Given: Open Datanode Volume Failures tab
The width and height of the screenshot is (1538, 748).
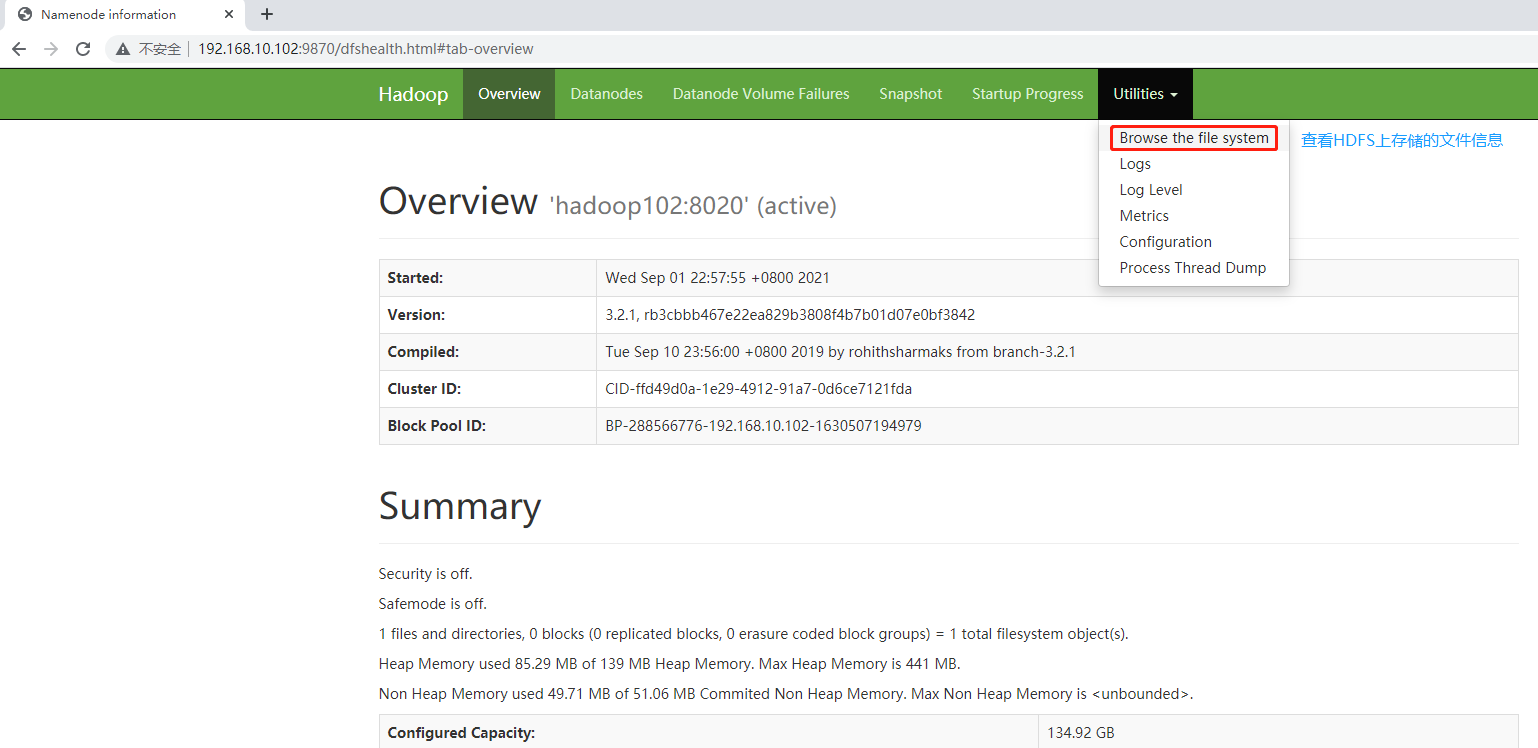Looking at the screenshot, I should (760, 94).
